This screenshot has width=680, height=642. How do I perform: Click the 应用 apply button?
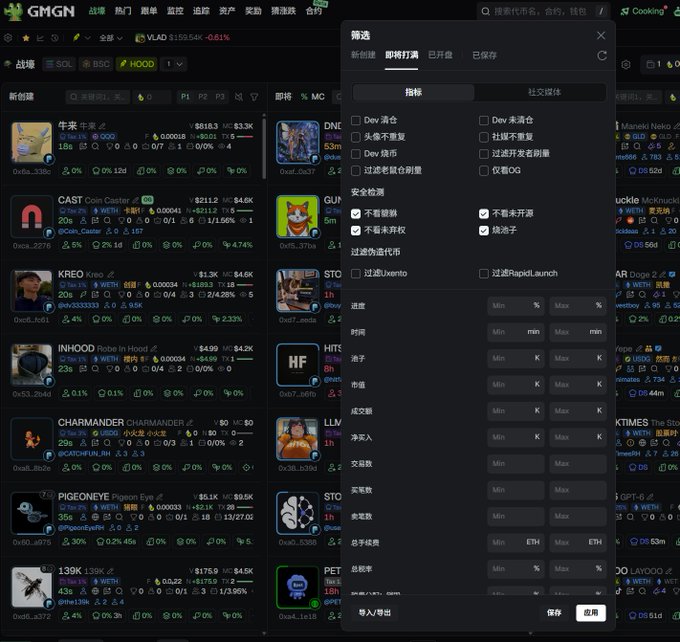click(x=591, y=613)
